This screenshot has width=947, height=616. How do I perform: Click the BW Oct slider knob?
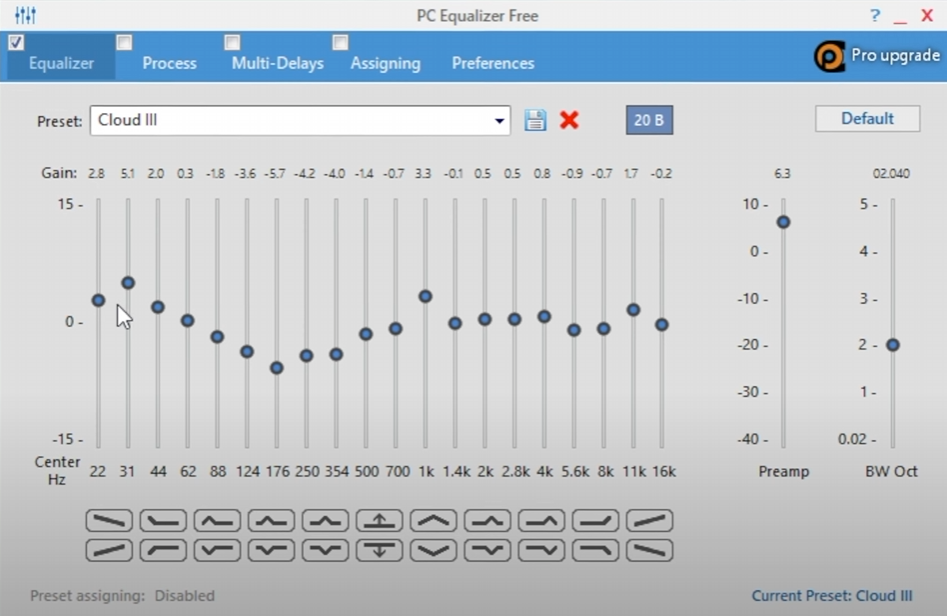pos(893,345)
